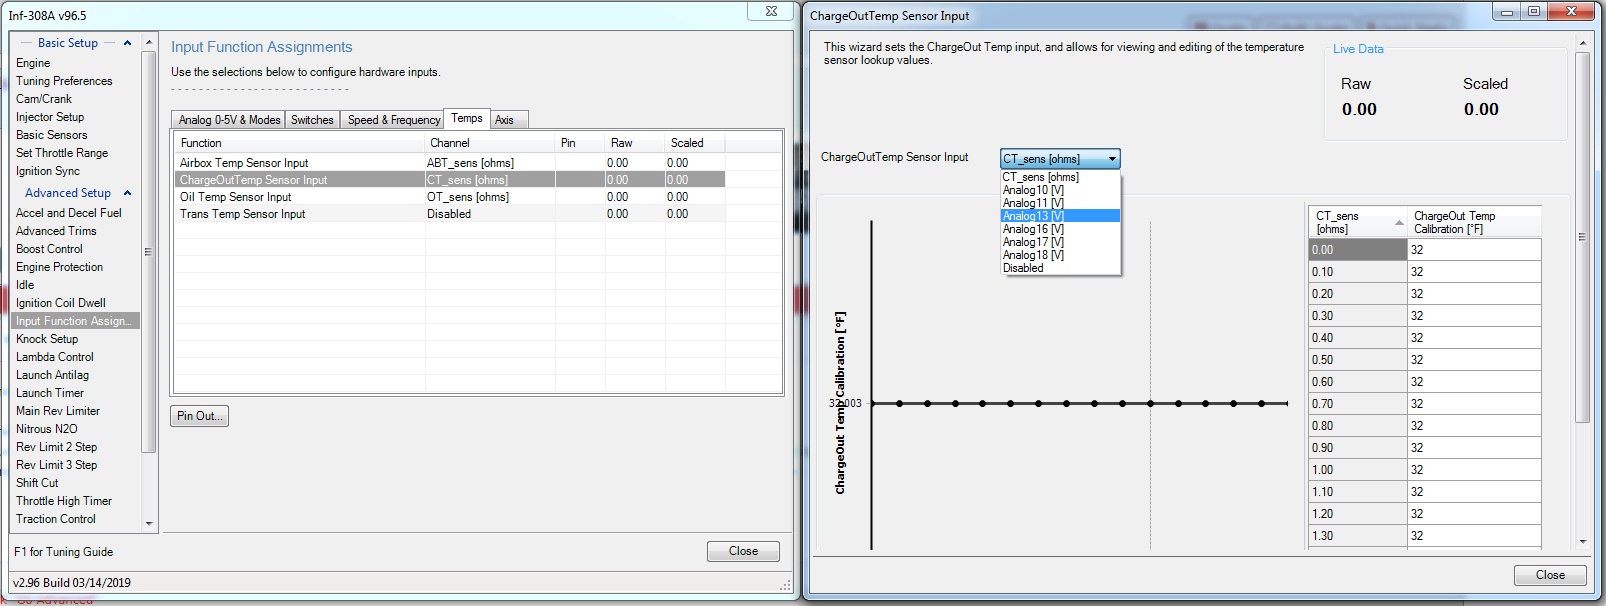Image resolution: width=1606 pixels, height=606 pixels.
Task: Pick Analog16 [V] in dropdown list
Action: [x=1060, y=229]
